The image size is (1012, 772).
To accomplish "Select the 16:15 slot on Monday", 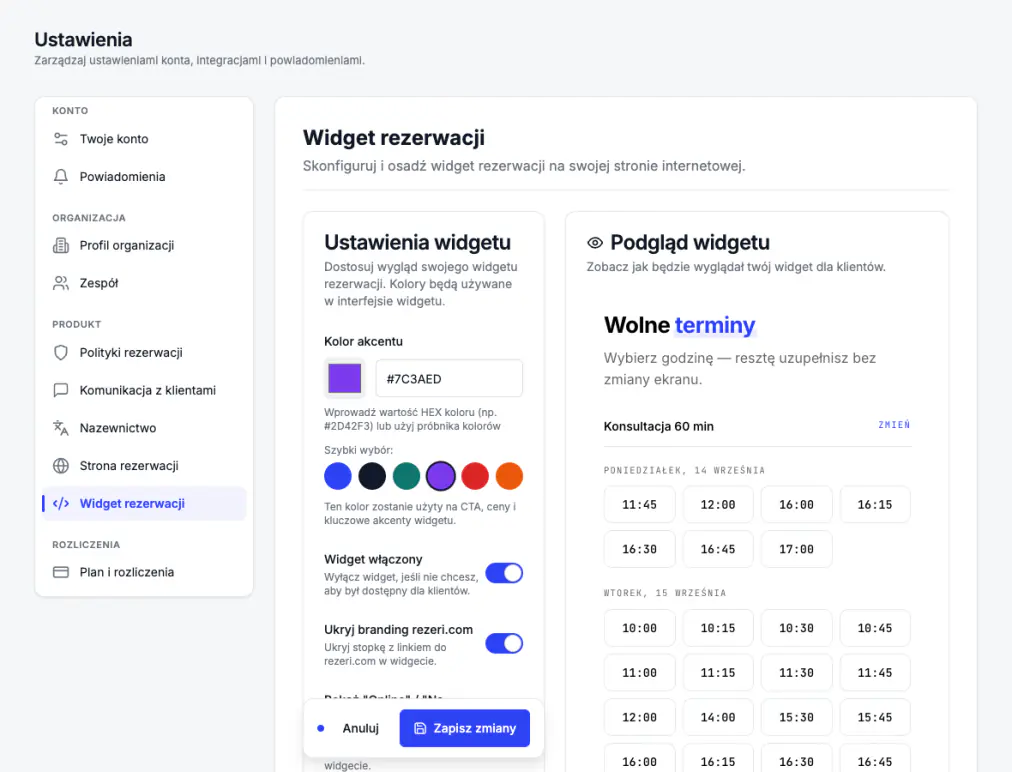I will click(x=875, y=505).
